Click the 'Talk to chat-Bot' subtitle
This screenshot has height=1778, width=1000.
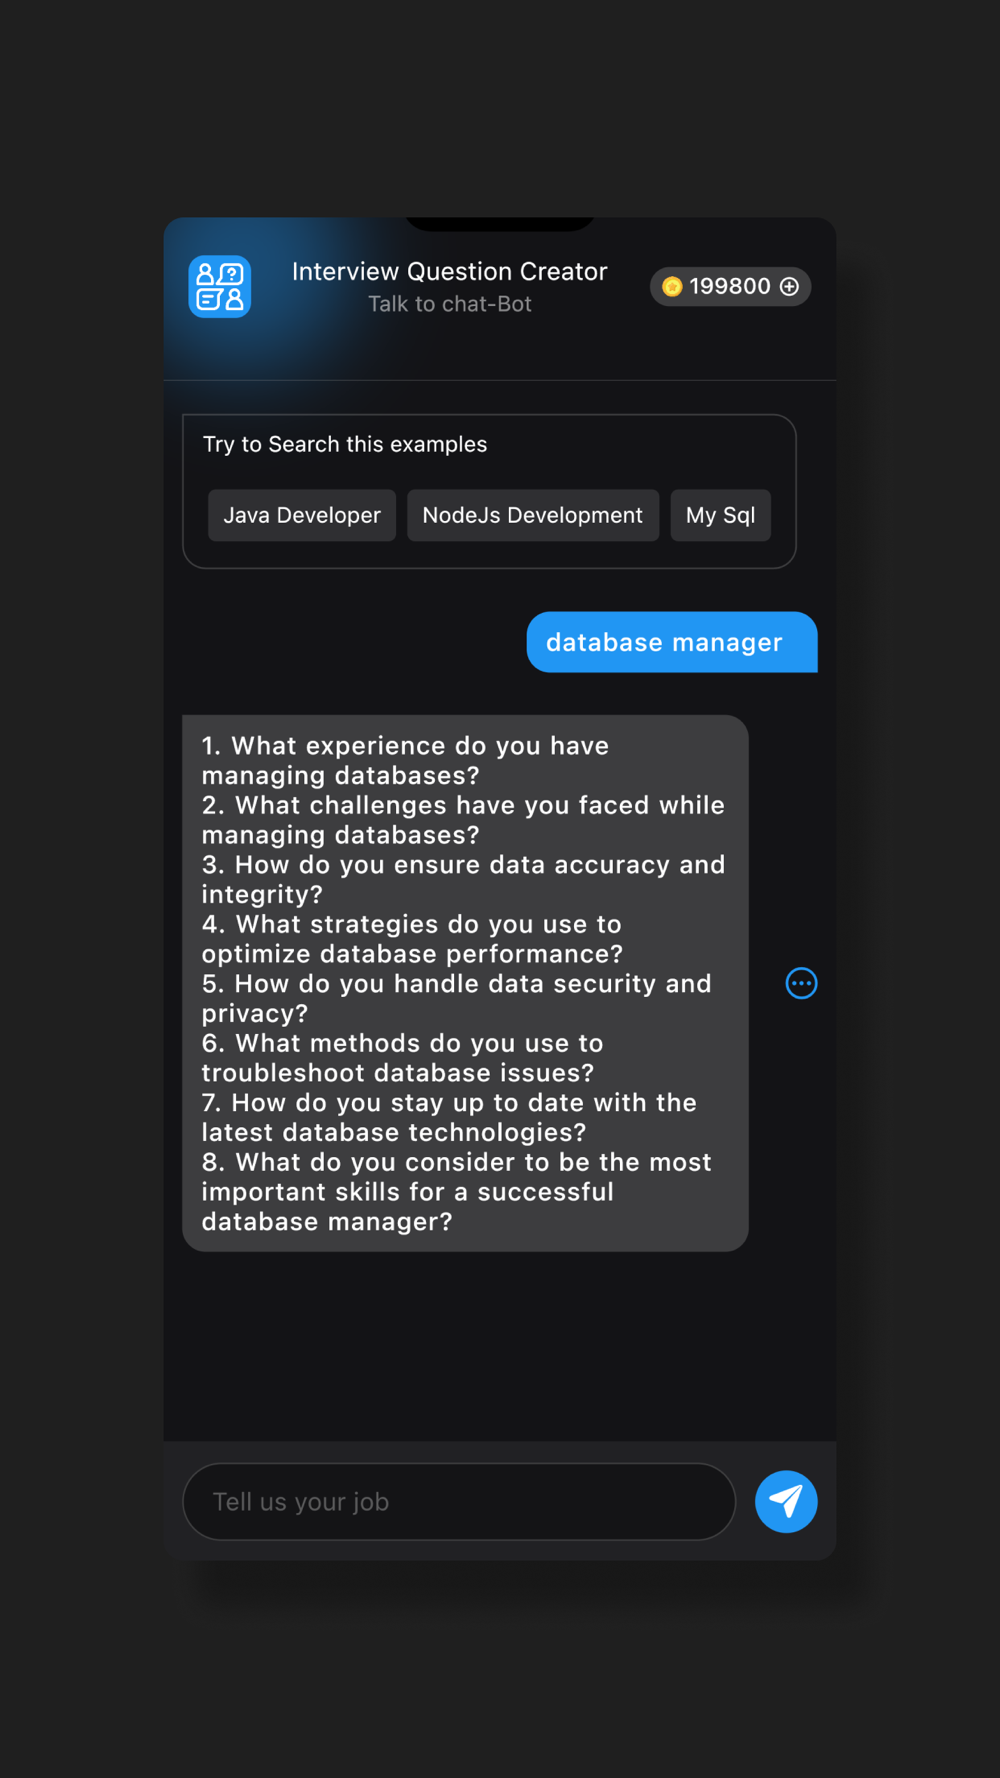(x=450, y=304)
